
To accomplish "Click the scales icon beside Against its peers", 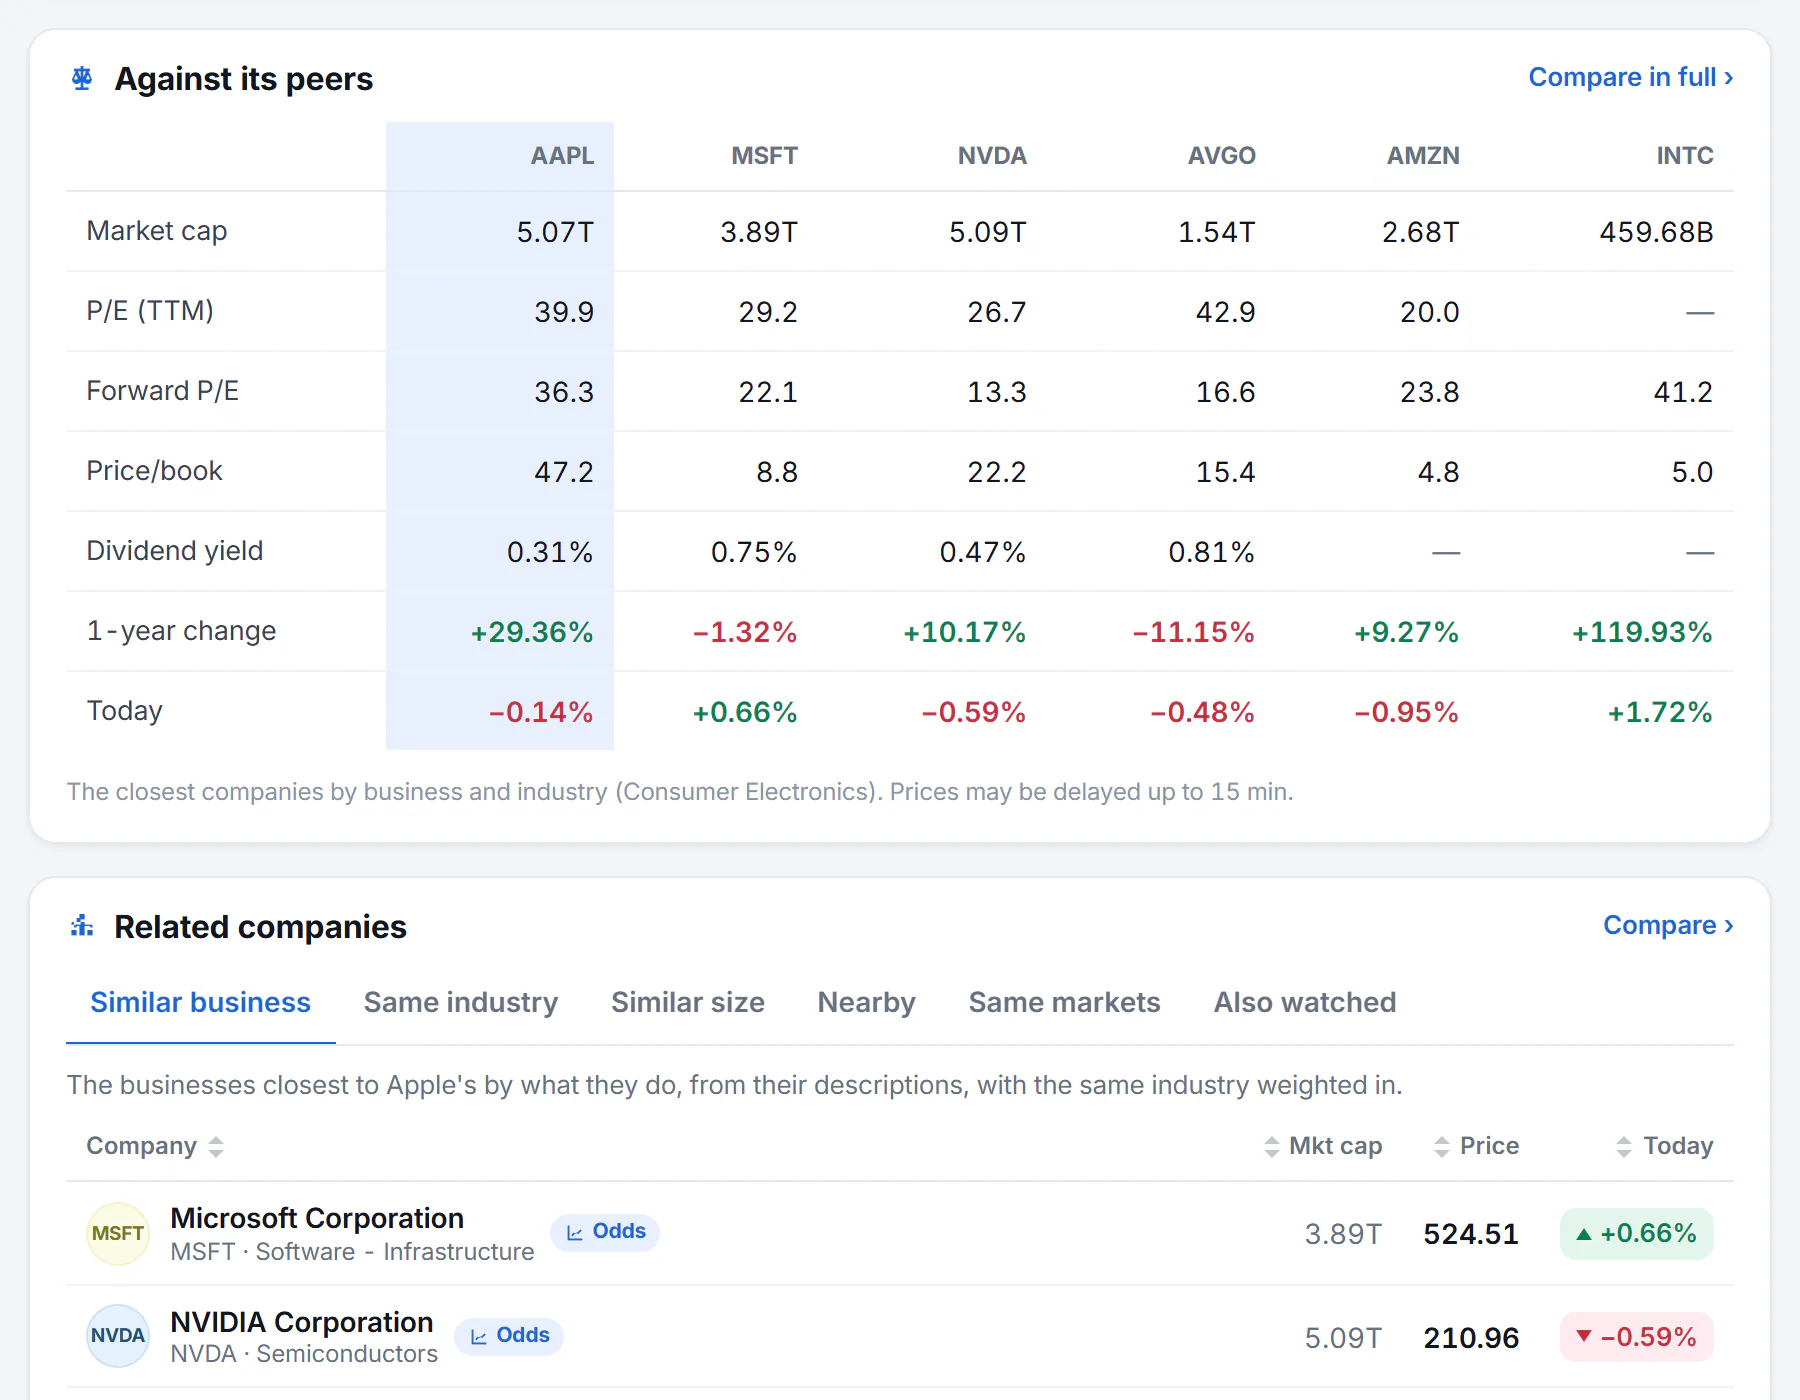I will pyautogui.click(x=82, y=78).
